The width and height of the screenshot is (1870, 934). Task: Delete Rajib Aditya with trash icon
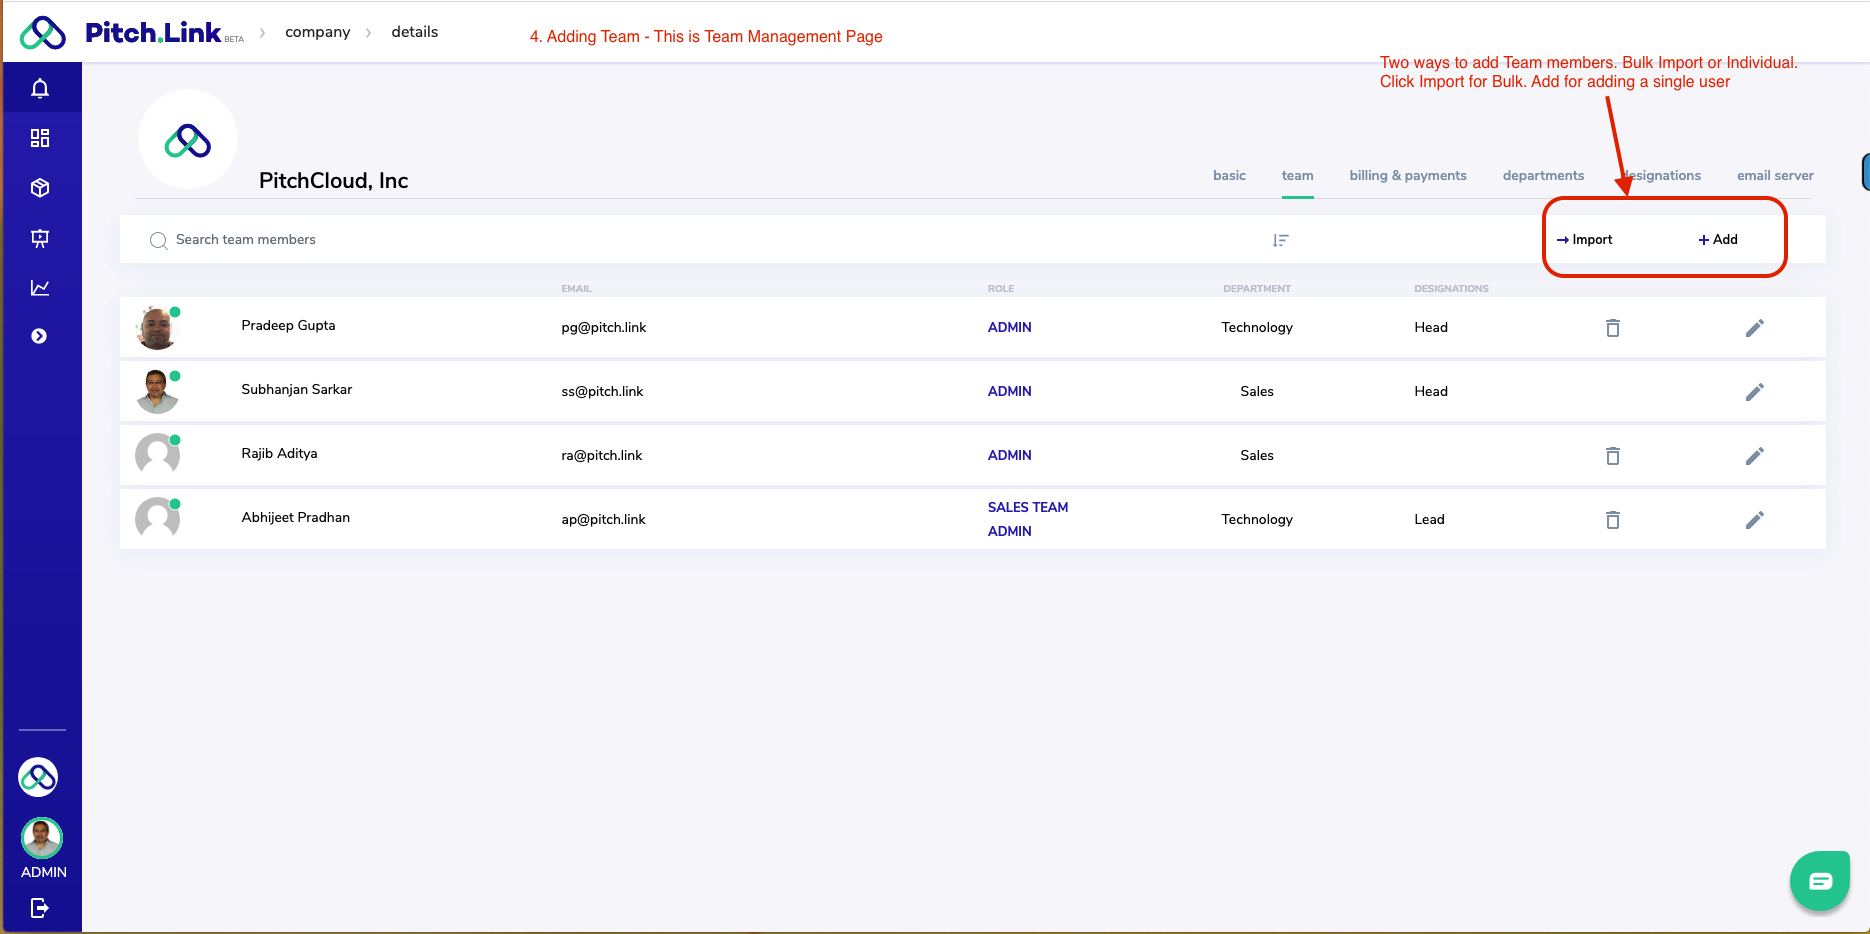click(x=1613, y=456)
